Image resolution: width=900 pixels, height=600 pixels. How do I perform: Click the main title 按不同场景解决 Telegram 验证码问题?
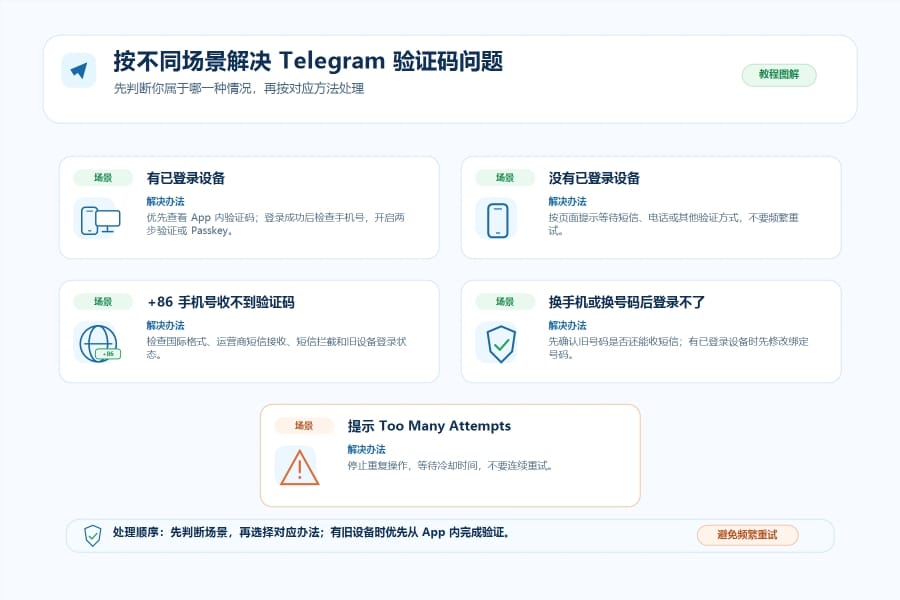[308, 61]
